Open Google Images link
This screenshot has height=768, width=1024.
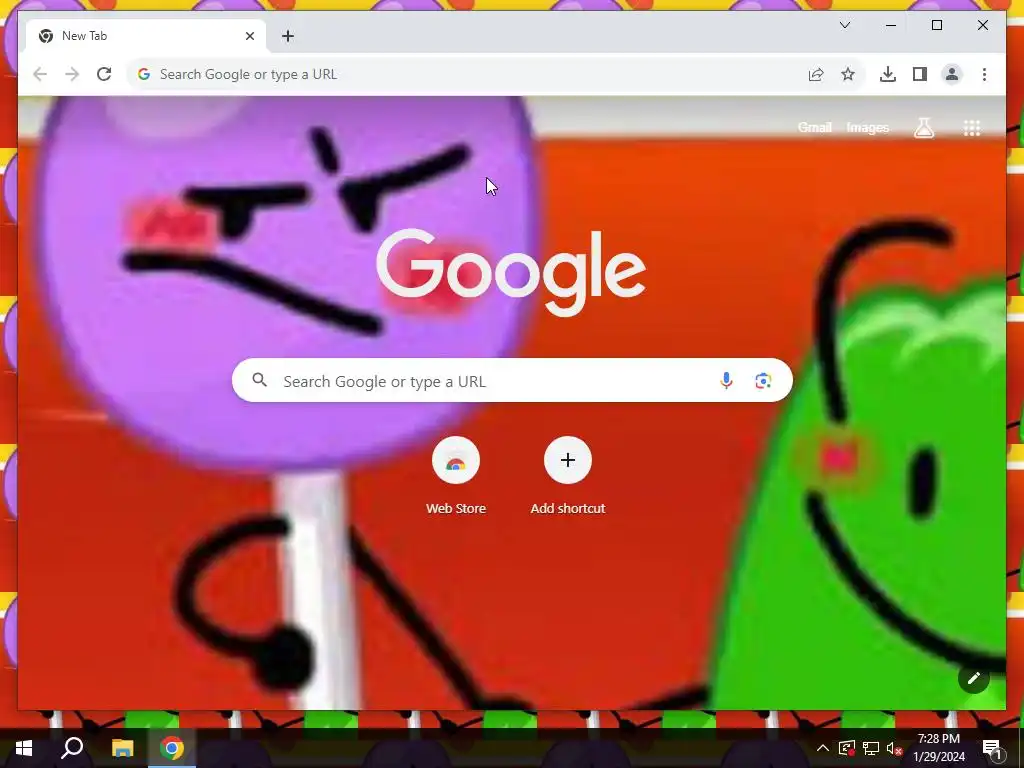click(x=867, y=128)
